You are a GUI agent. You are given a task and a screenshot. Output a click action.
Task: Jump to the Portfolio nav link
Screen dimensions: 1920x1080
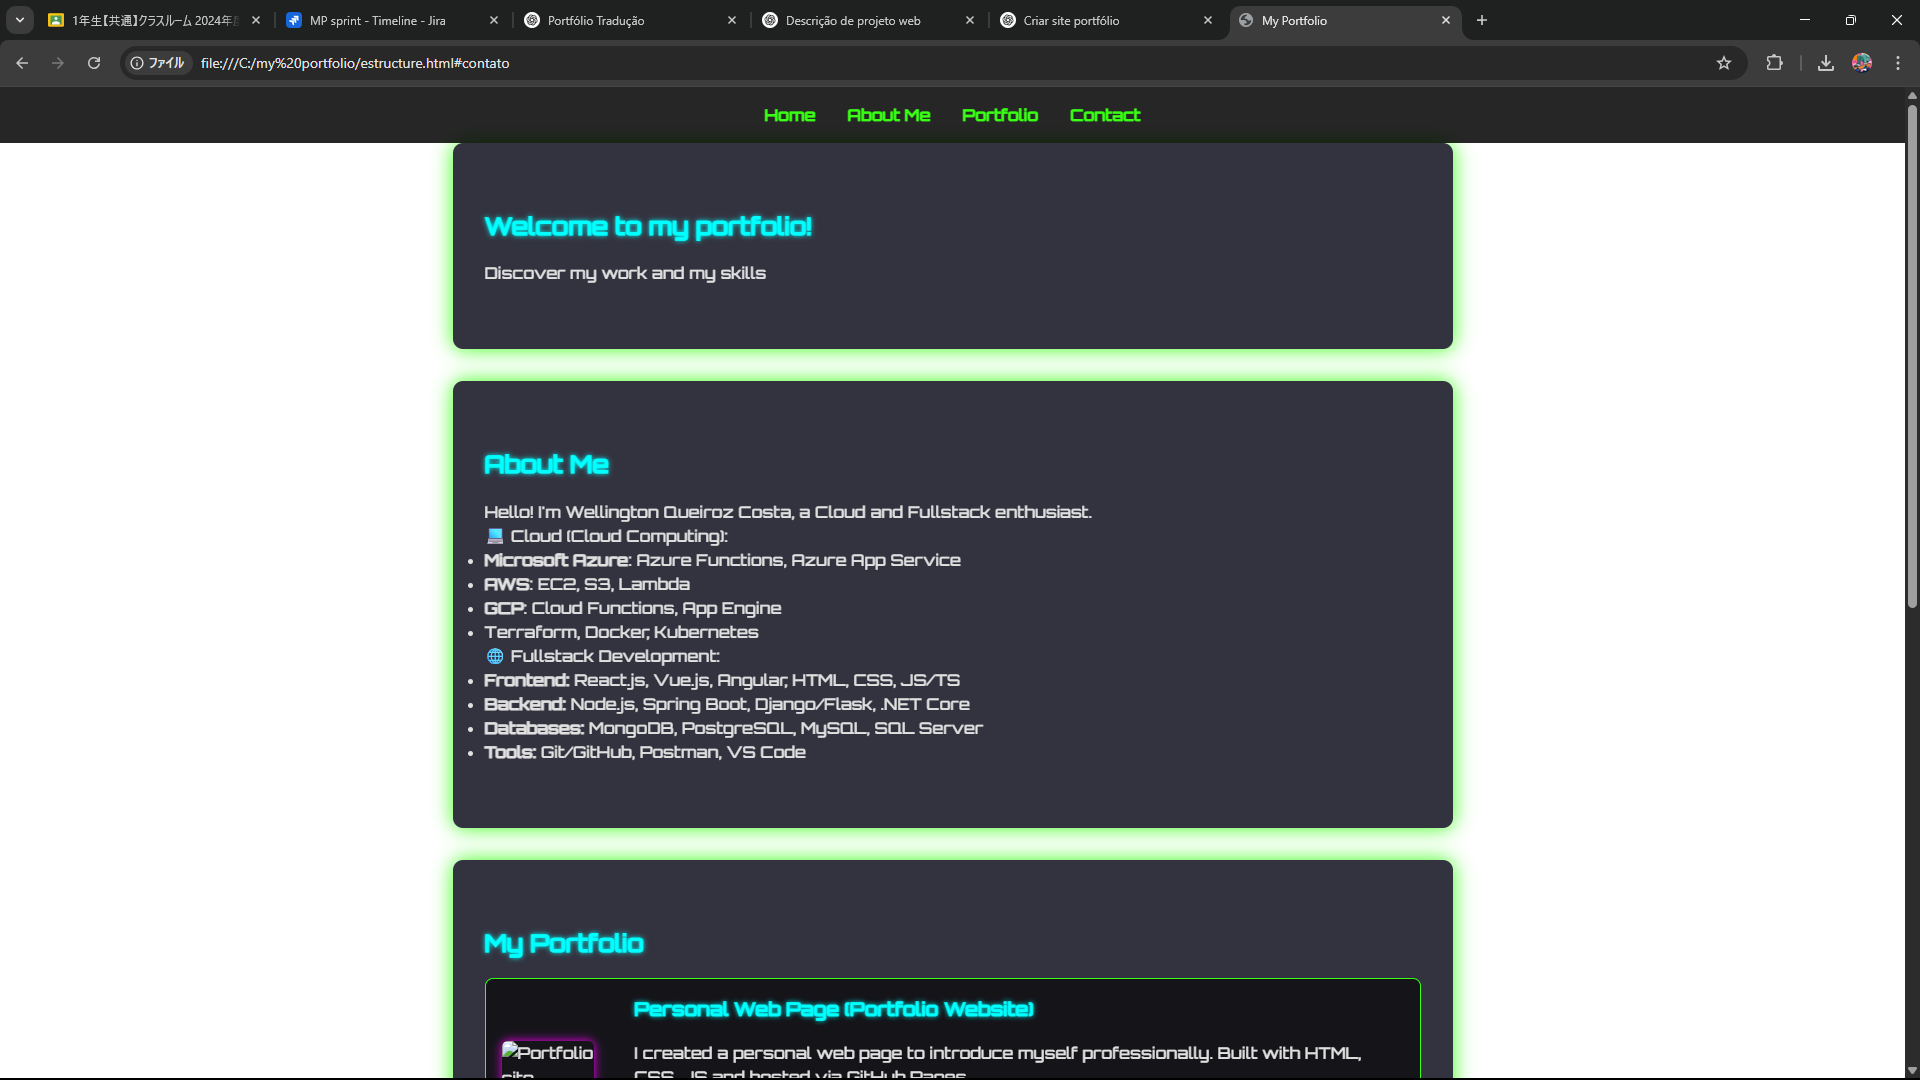pos(999,115)
